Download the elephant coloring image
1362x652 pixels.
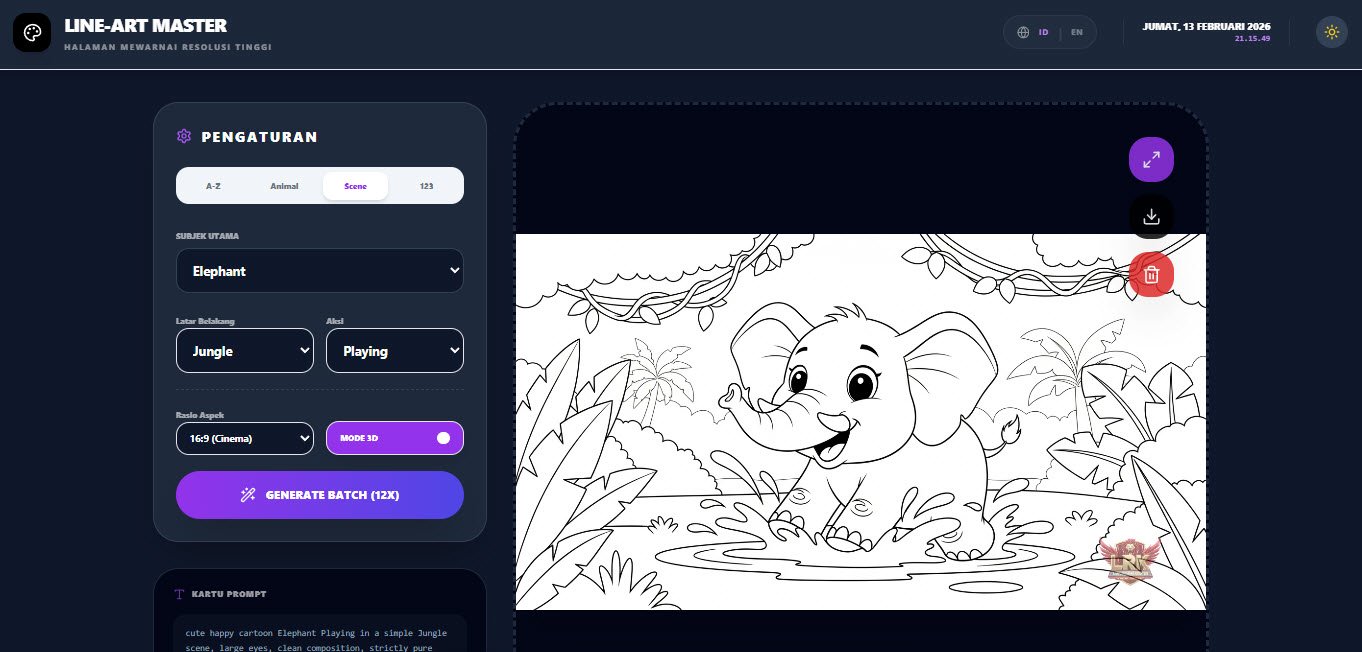click(1151, 216)
